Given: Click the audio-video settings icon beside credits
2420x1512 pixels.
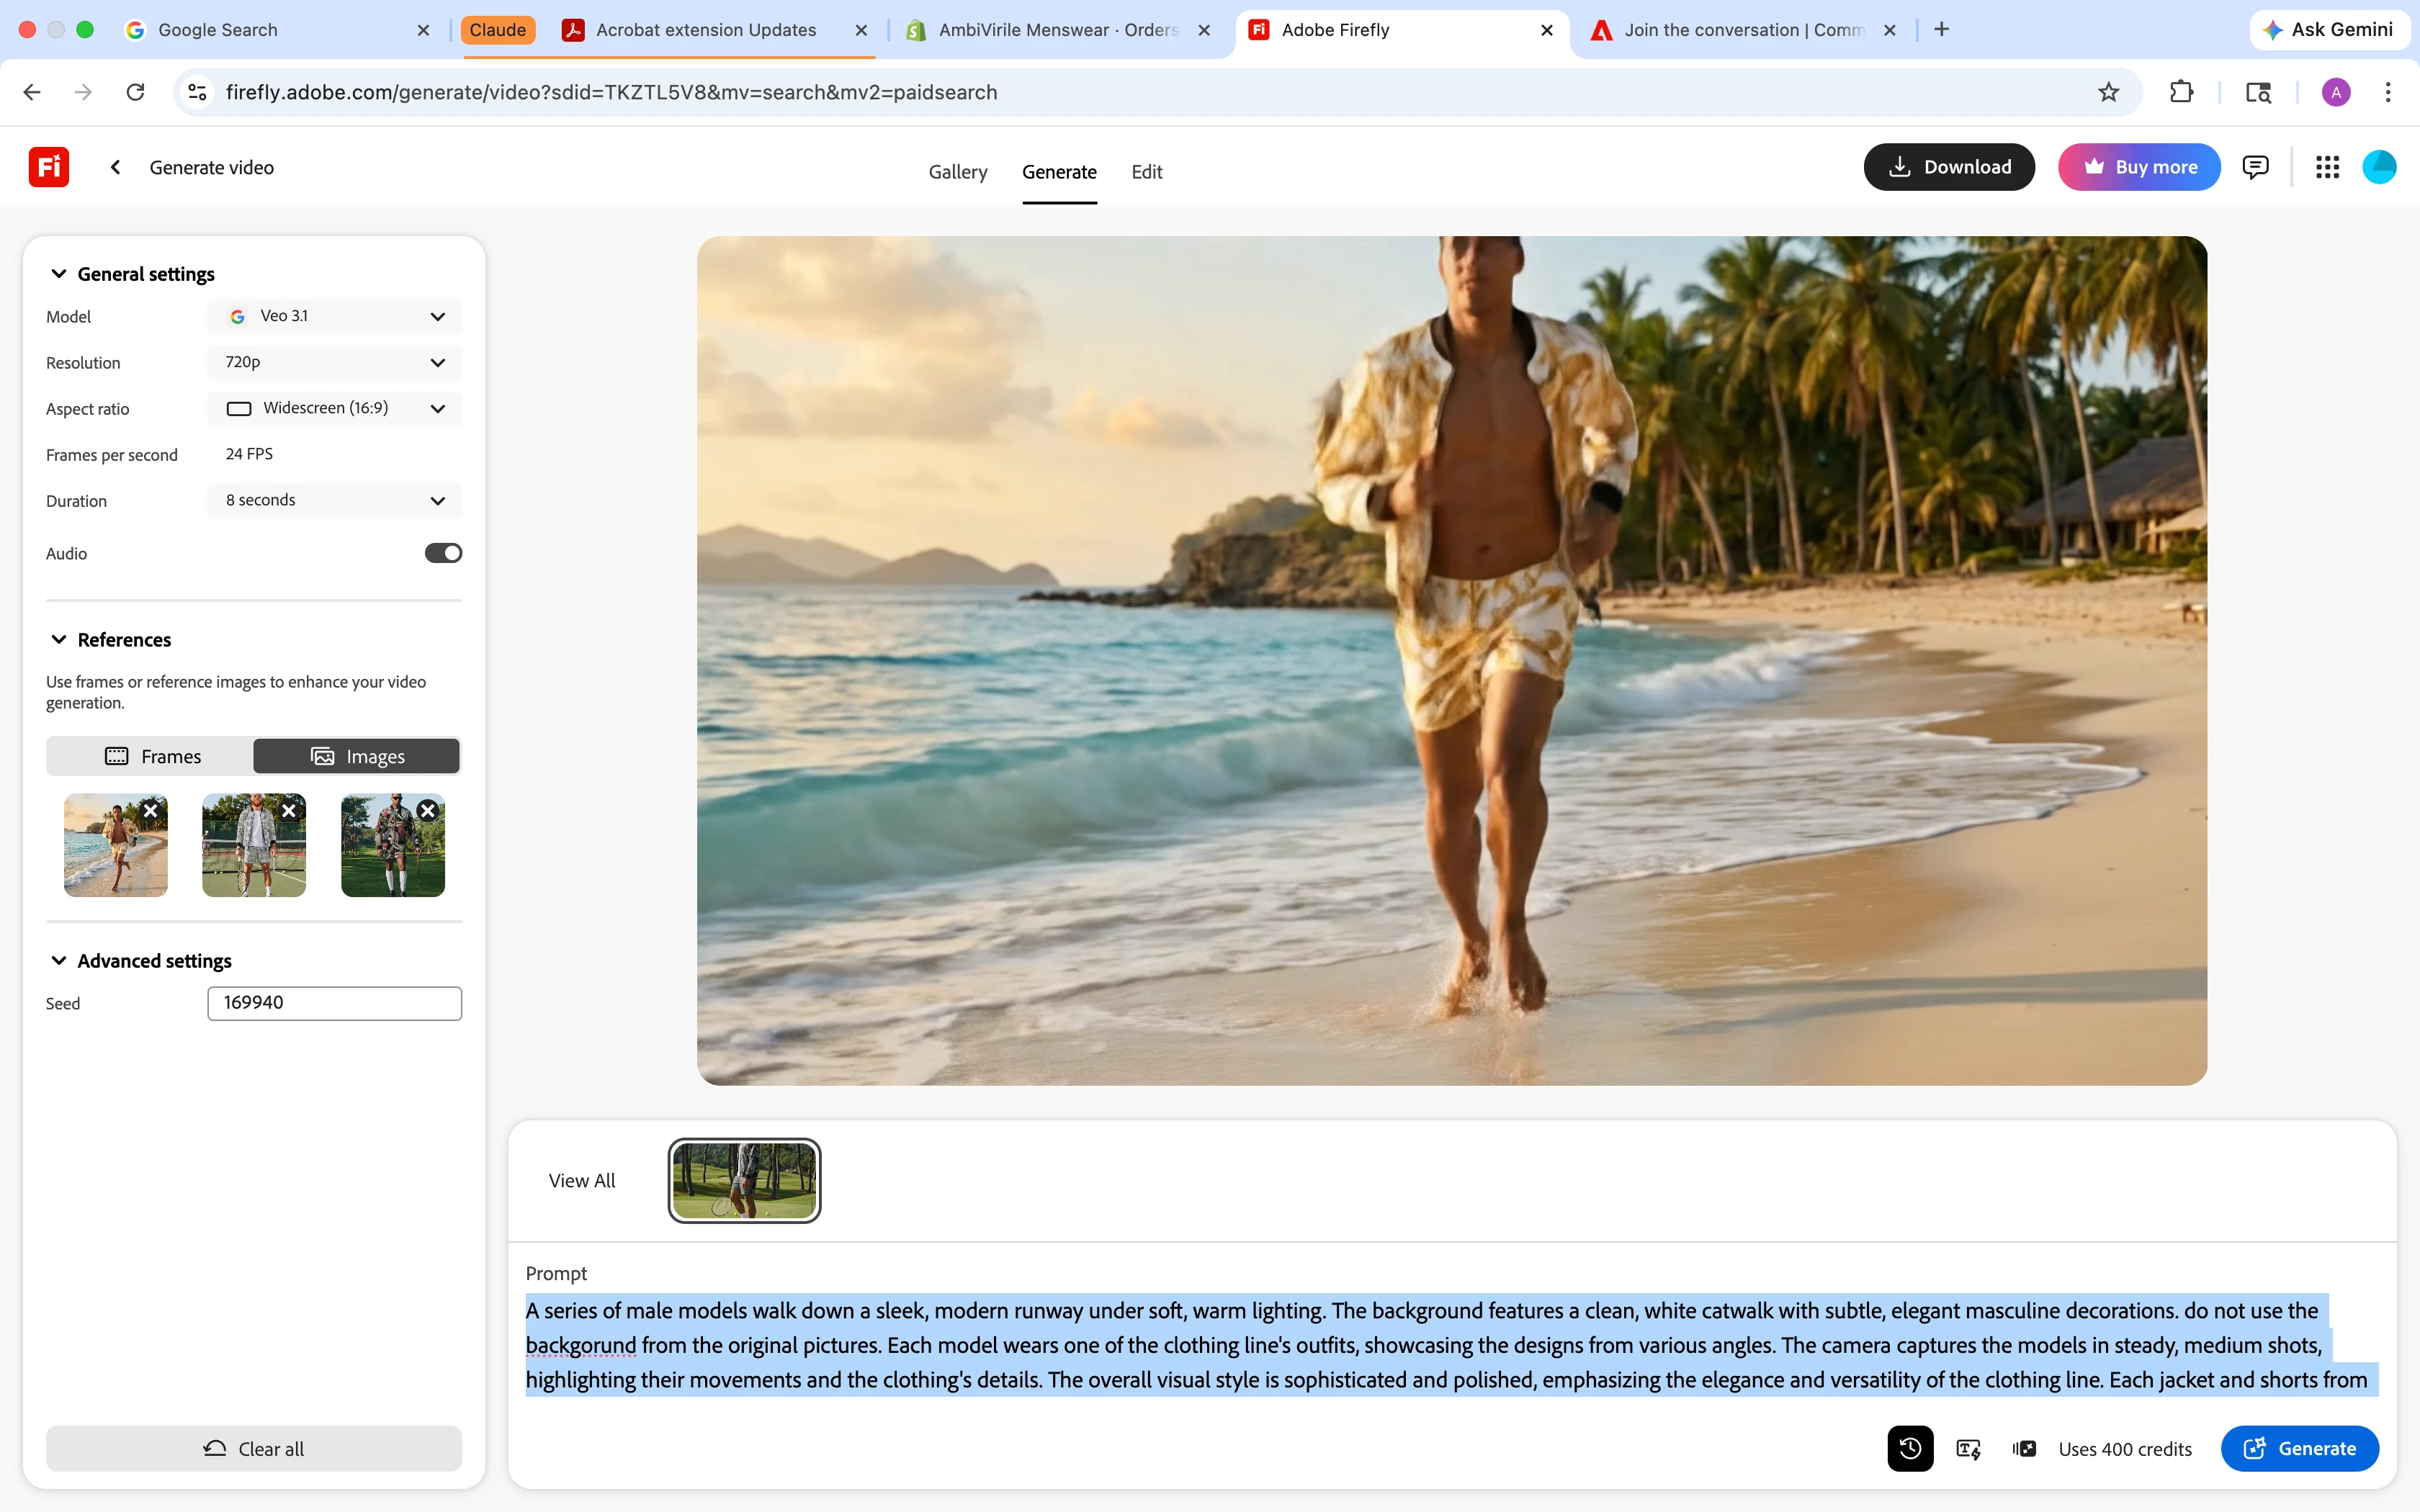Looking at the screenshot, I should 2024,1448.
